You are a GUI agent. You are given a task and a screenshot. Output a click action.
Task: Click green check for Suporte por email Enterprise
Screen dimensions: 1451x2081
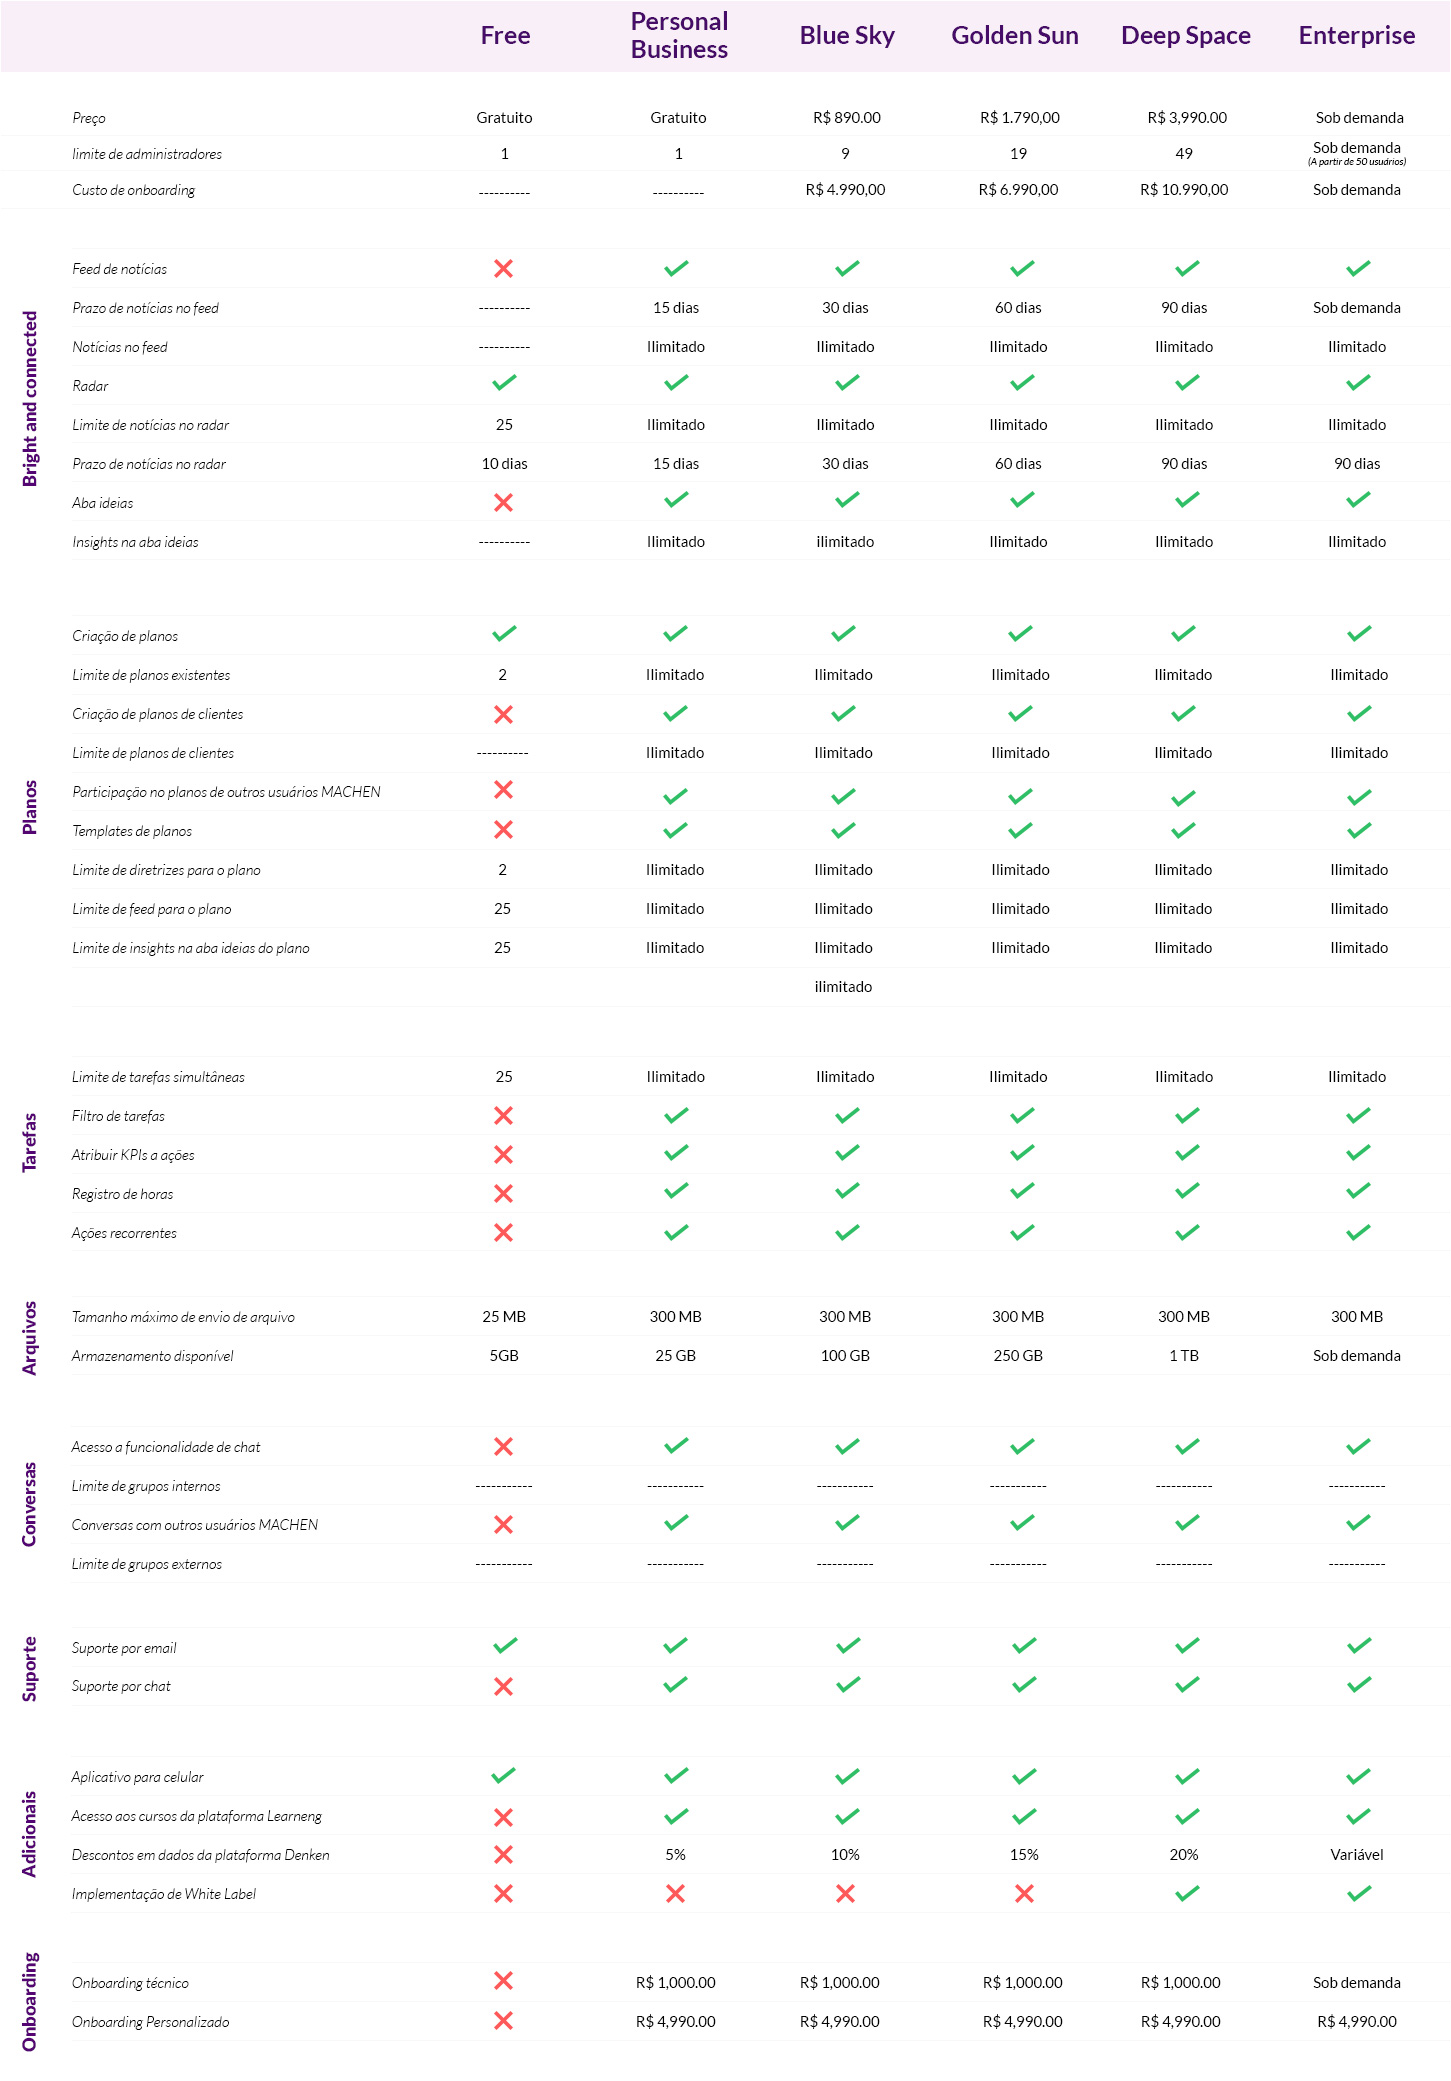[x=1359, y=1645]
